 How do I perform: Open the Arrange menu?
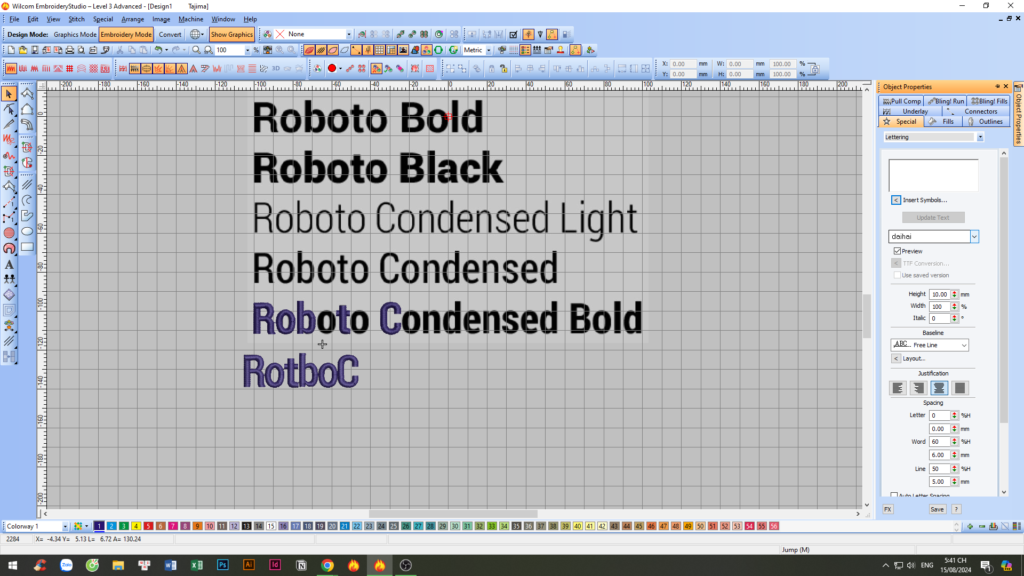click(133, 19)
